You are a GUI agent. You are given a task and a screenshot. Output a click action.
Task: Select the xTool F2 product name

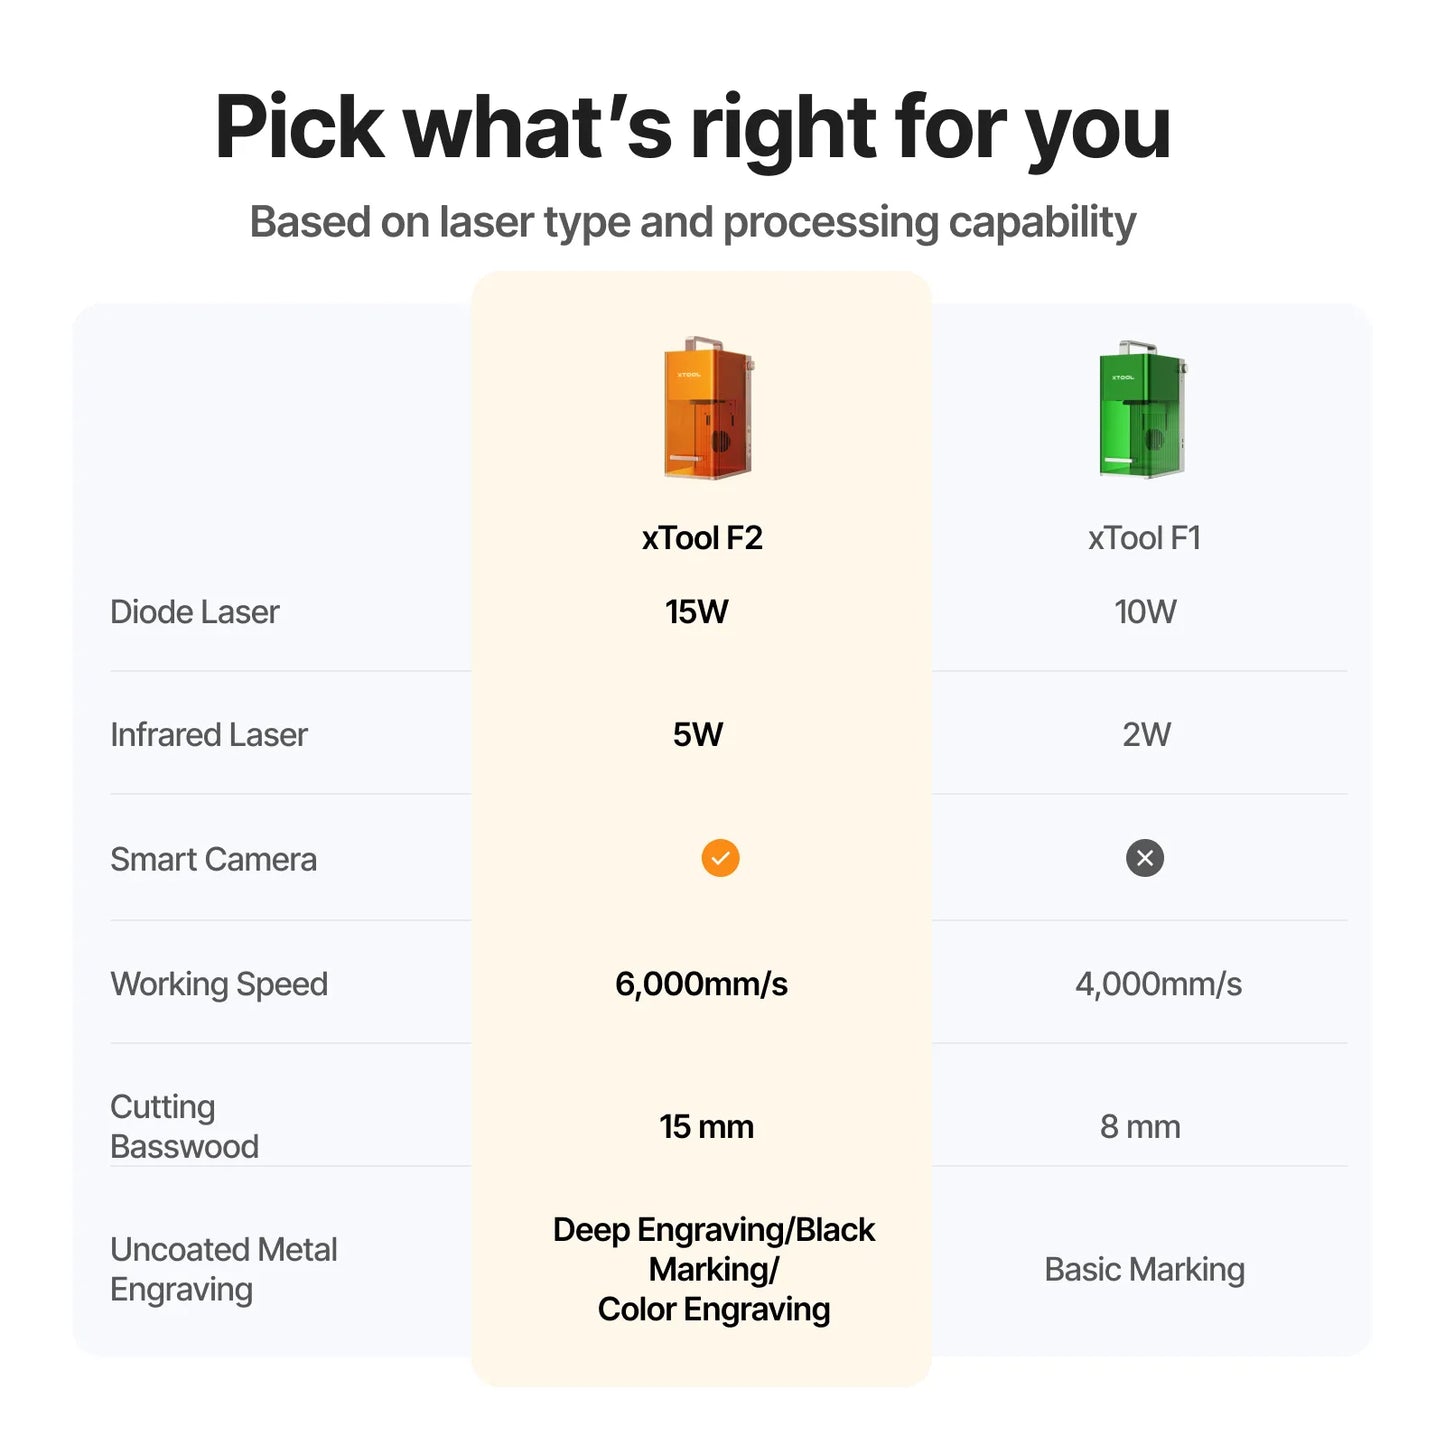tap(702, 538)
